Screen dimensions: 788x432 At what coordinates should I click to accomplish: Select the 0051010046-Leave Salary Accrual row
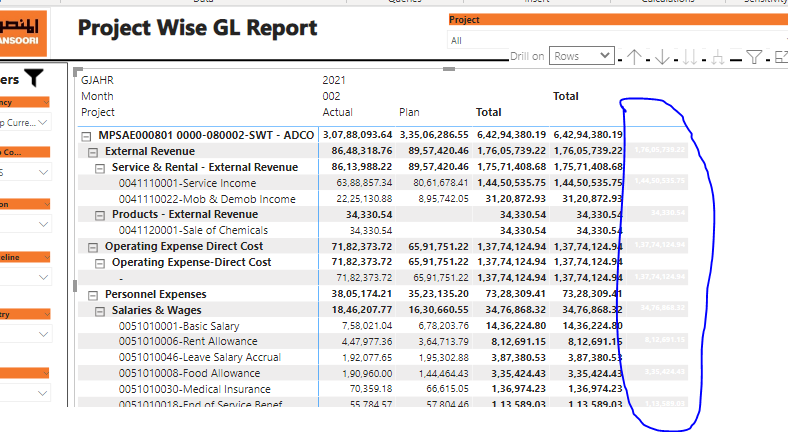[x=200, y=357]
